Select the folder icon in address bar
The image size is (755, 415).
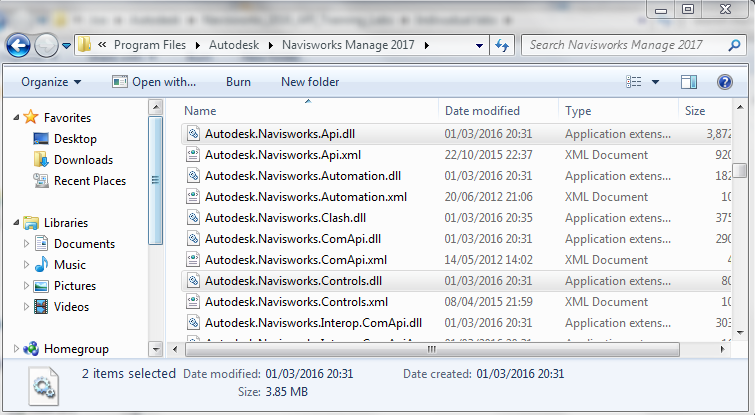pyautogui.click(x=85, y=45)
